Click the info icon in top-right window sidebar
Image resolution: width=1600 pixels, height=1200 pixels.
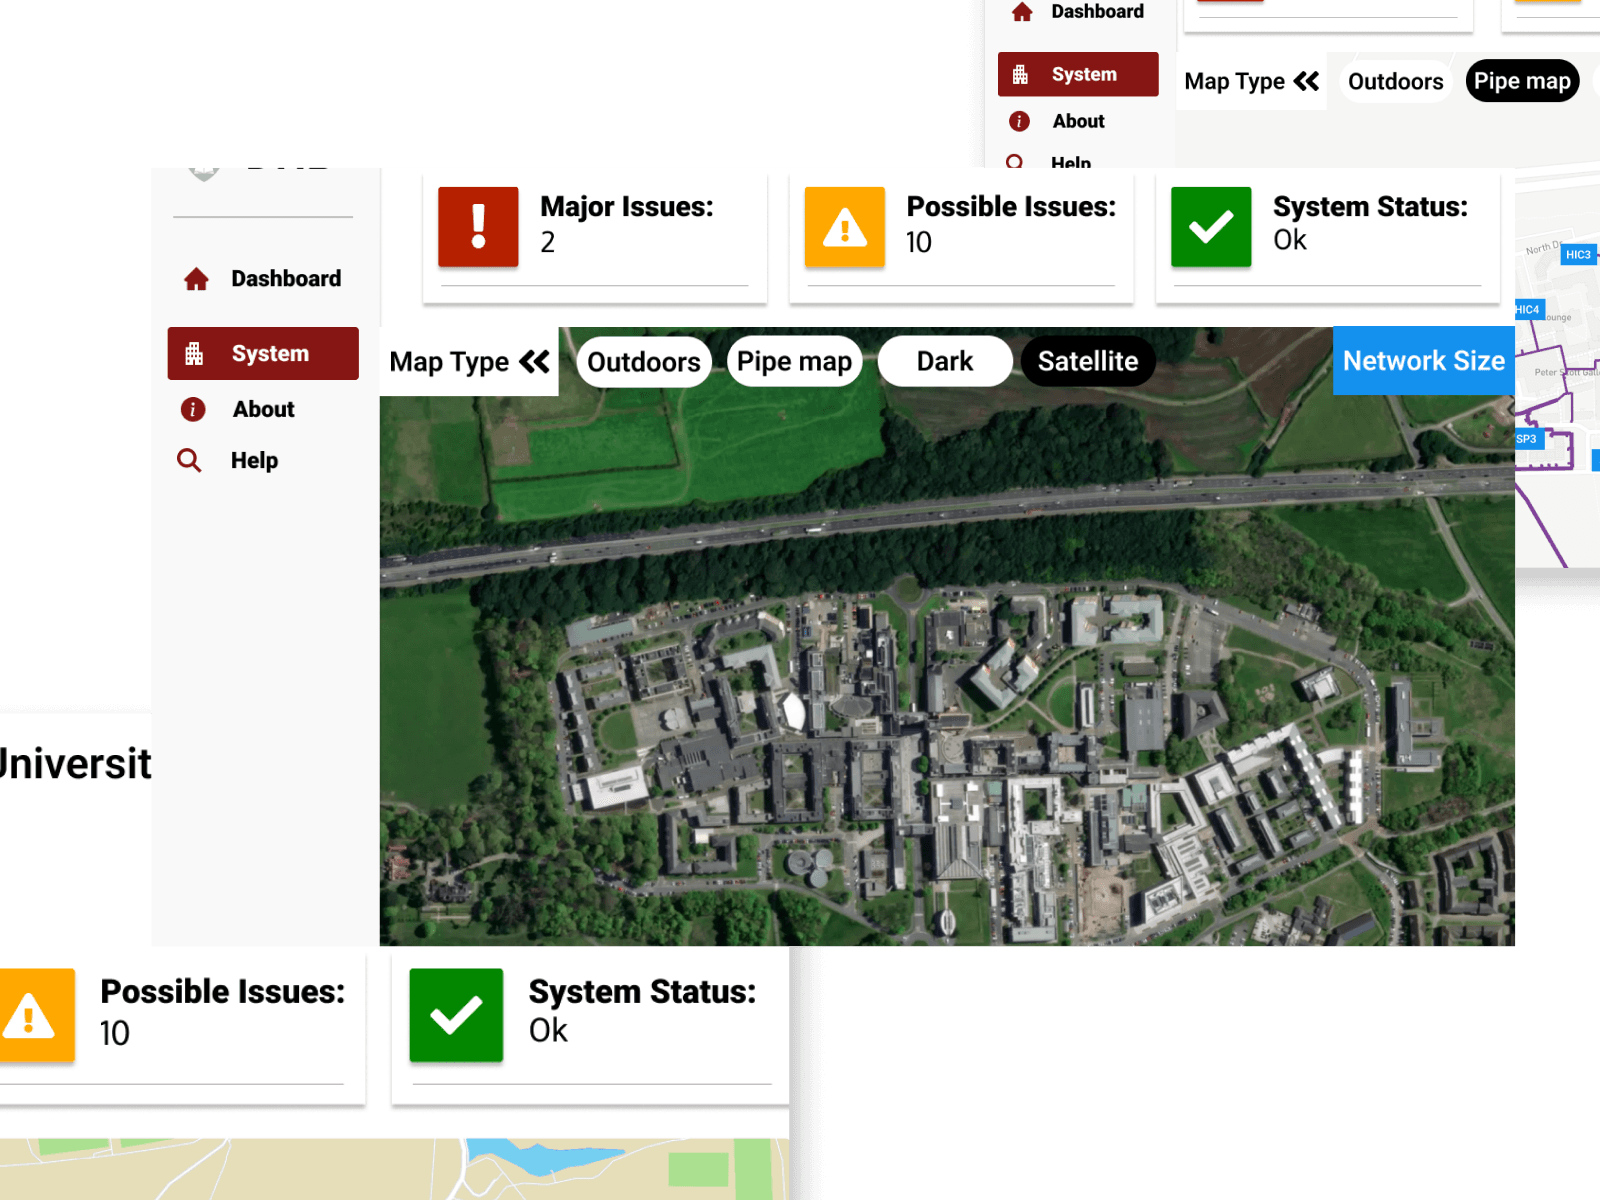point(1019,121)
